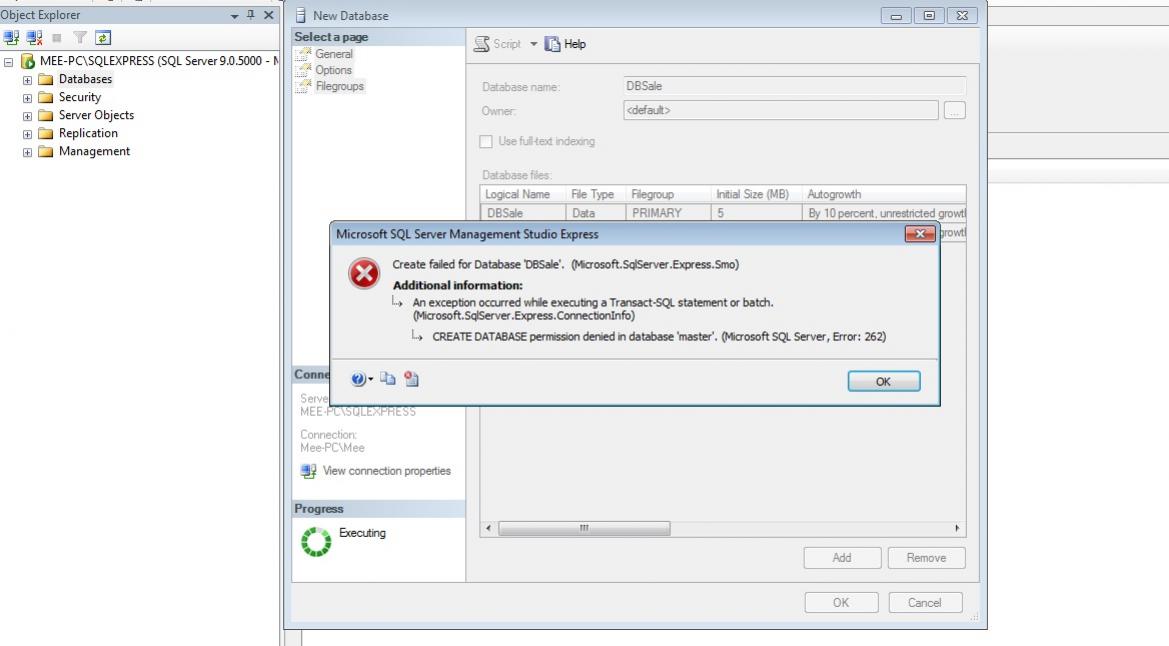The height and width of the screenshot is (646, 1169).
Task: Click the Database name field containing DBSale
Action: pos(795,86)
